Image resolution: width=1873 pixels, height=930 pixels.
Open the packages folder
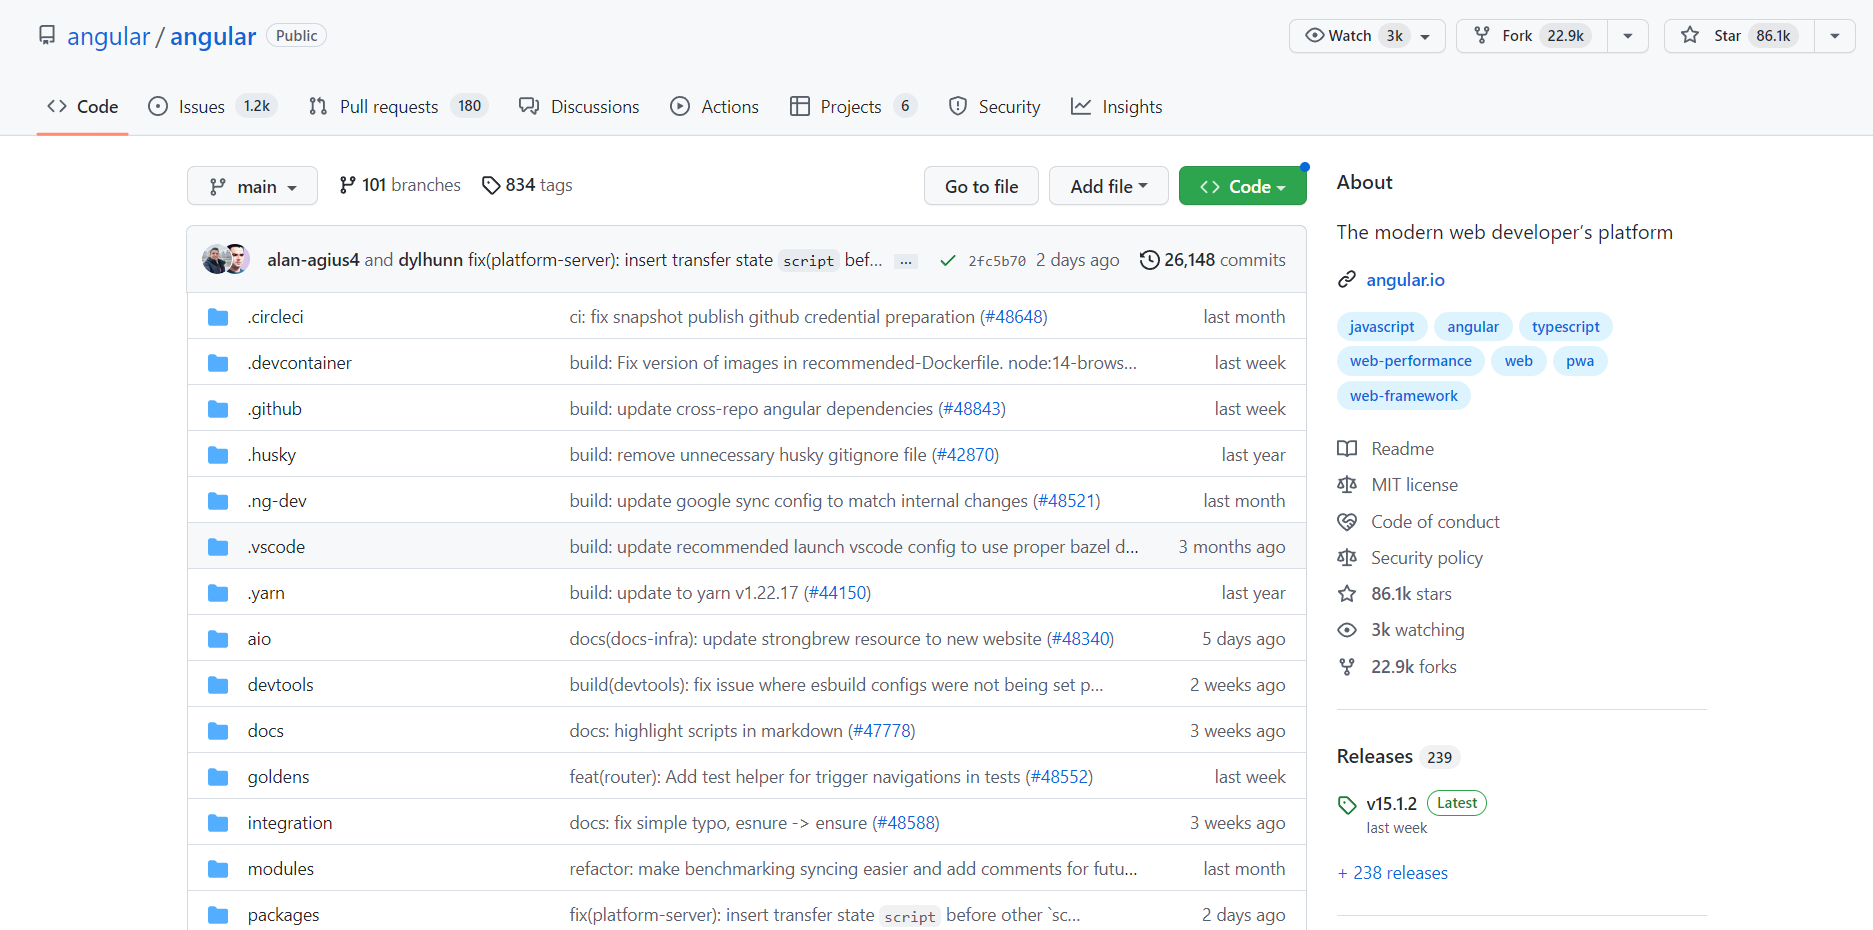click(x=284, y=915)
